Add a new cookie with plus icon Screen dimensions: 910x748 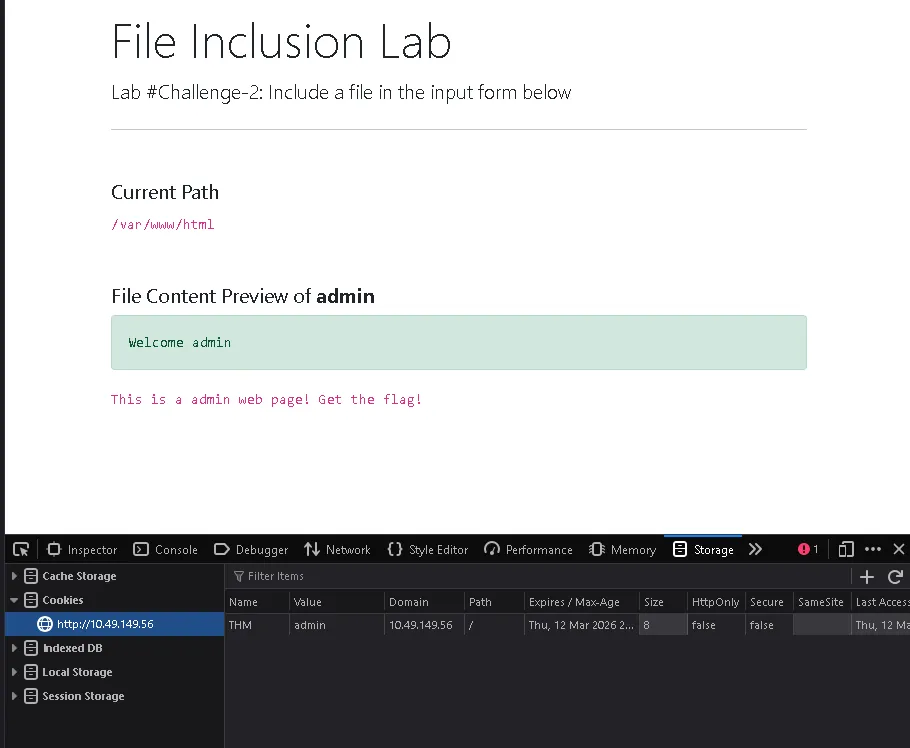pyautogui.click(x=867, y=576)
